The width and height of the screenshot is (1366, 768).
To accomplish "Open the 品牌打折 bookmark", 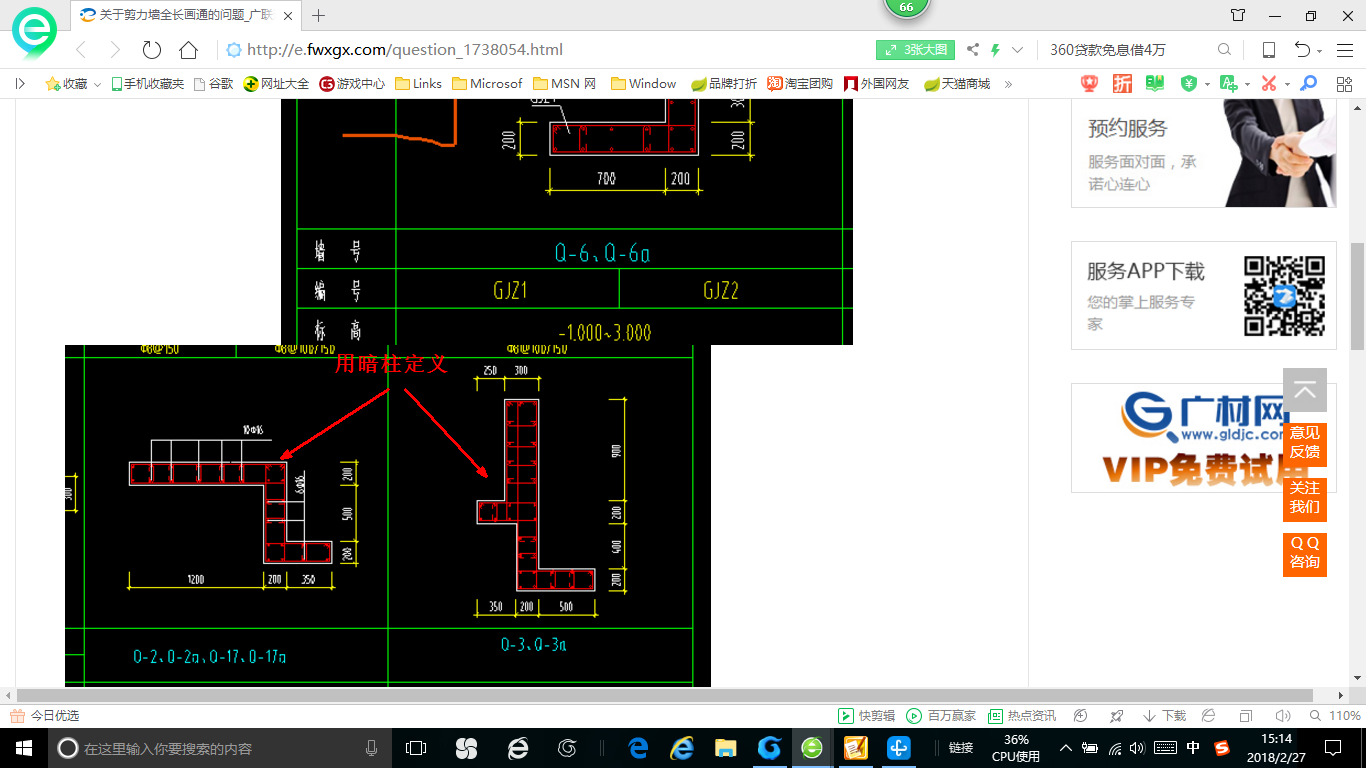I will click(724, 84).
